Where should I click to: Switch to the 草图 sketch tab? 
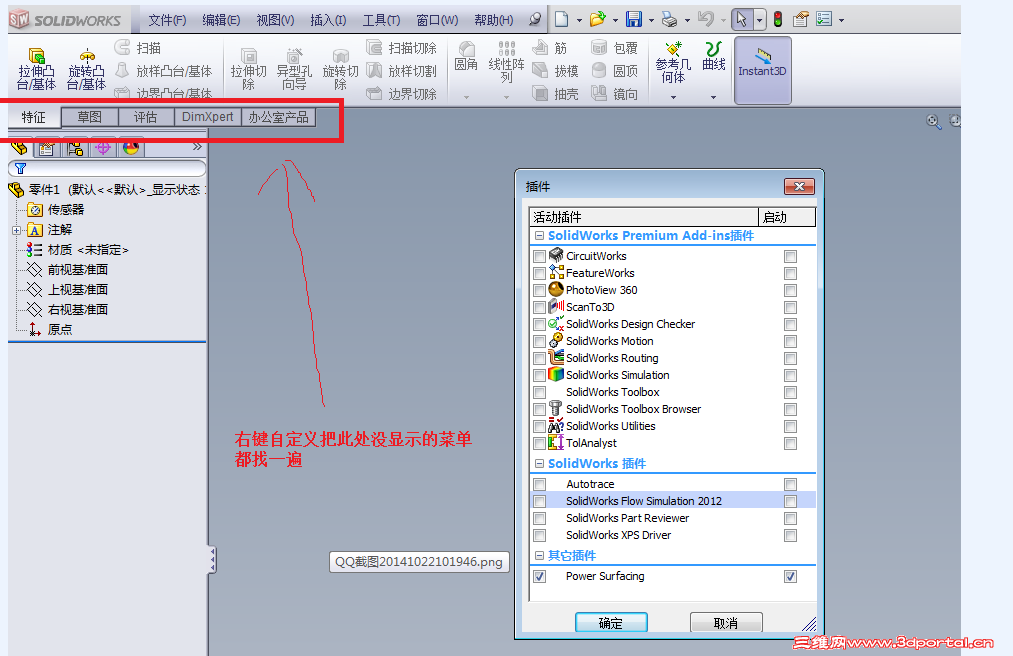pos(90,117)
